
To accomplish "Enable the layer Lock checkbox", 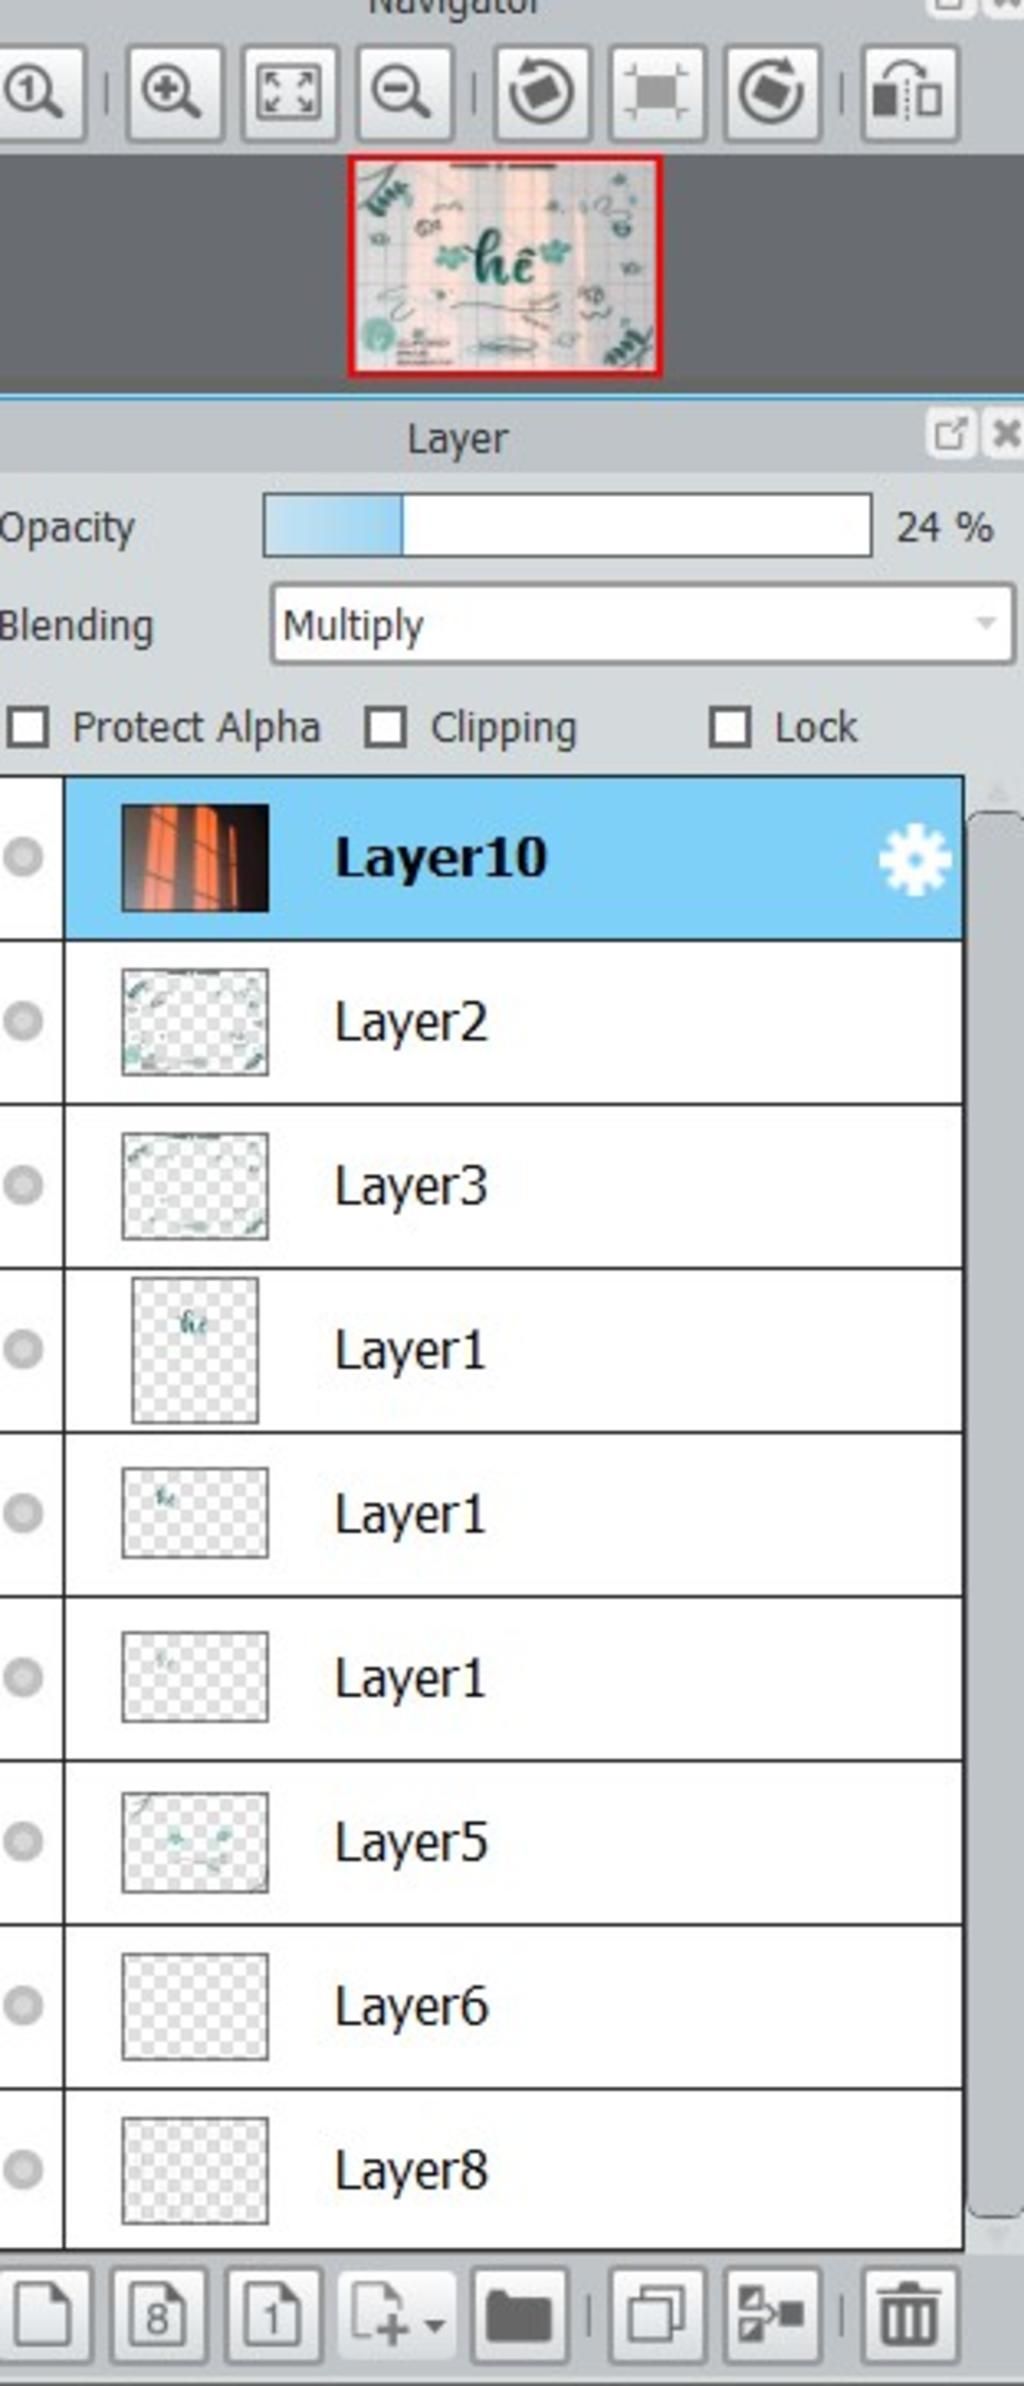I will pos(730,727).
